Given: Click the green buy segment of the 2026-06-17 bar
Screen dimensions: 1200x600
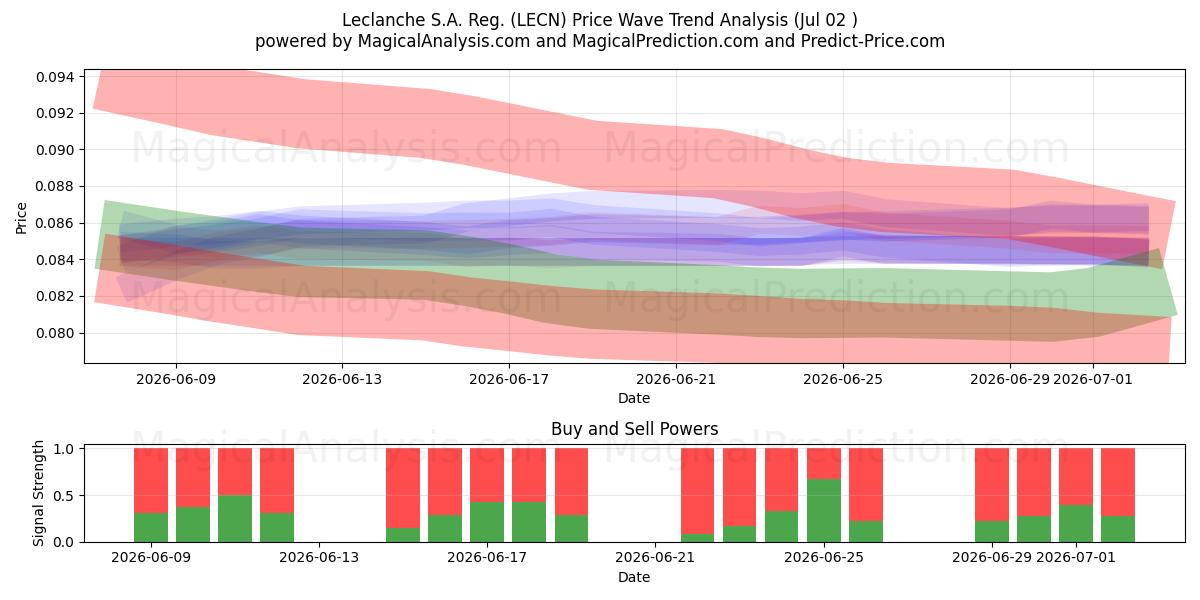Looking at the screenshot, I should coord(487,522).
